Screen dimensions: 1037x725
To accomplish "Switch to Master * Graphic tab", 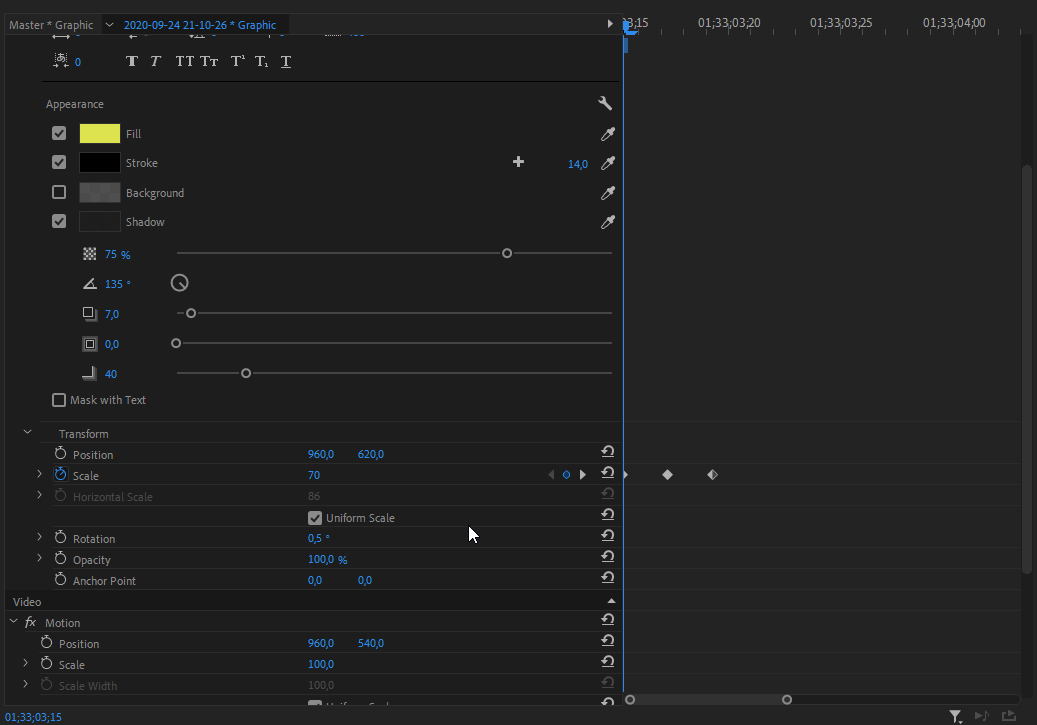I will (51, 25).
